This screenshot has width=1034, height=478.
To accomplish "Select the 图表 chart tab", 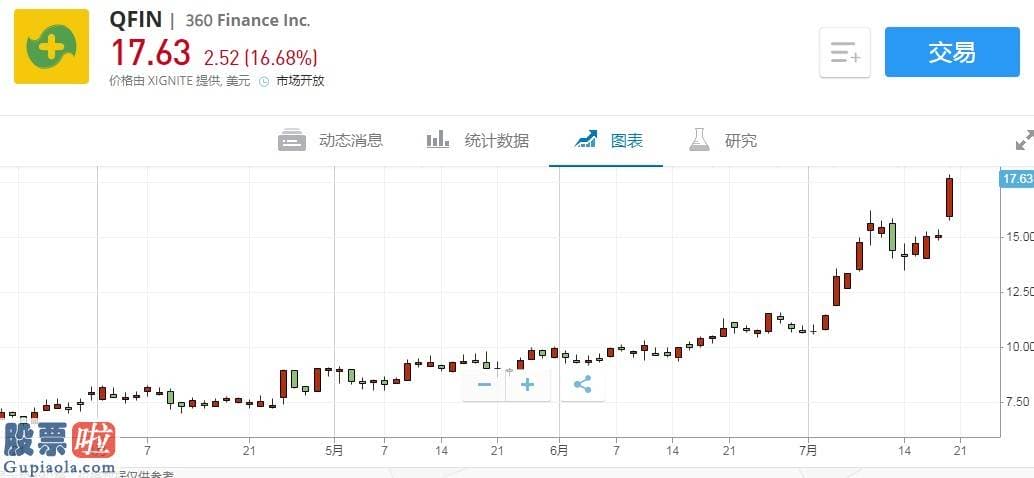I will tap(609, 140).
